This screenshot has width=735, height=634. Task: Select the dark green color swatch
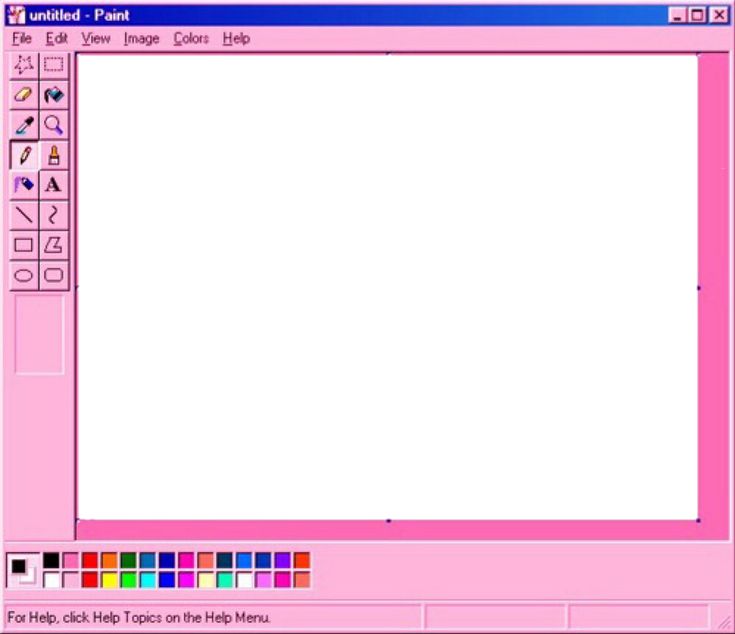click(x=128, y=560)
